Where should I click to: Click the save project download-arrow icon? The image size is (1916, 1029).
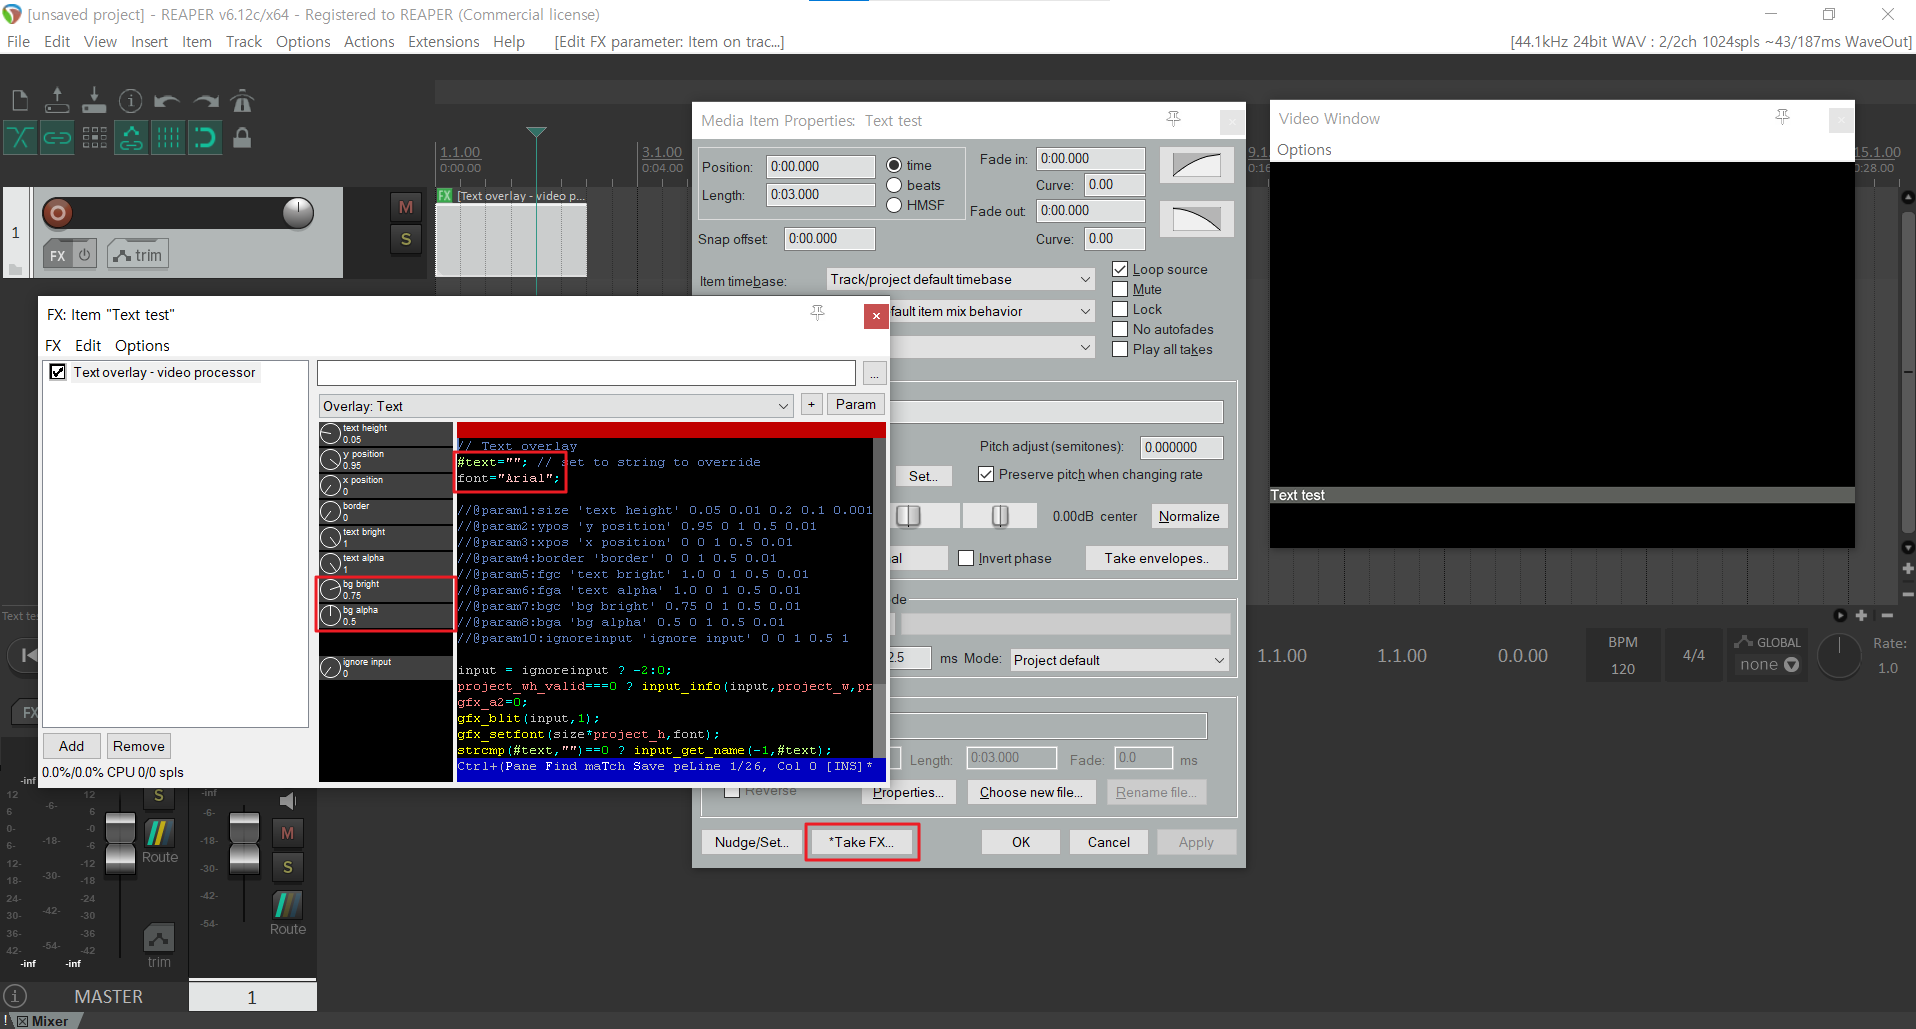(94, 100)
